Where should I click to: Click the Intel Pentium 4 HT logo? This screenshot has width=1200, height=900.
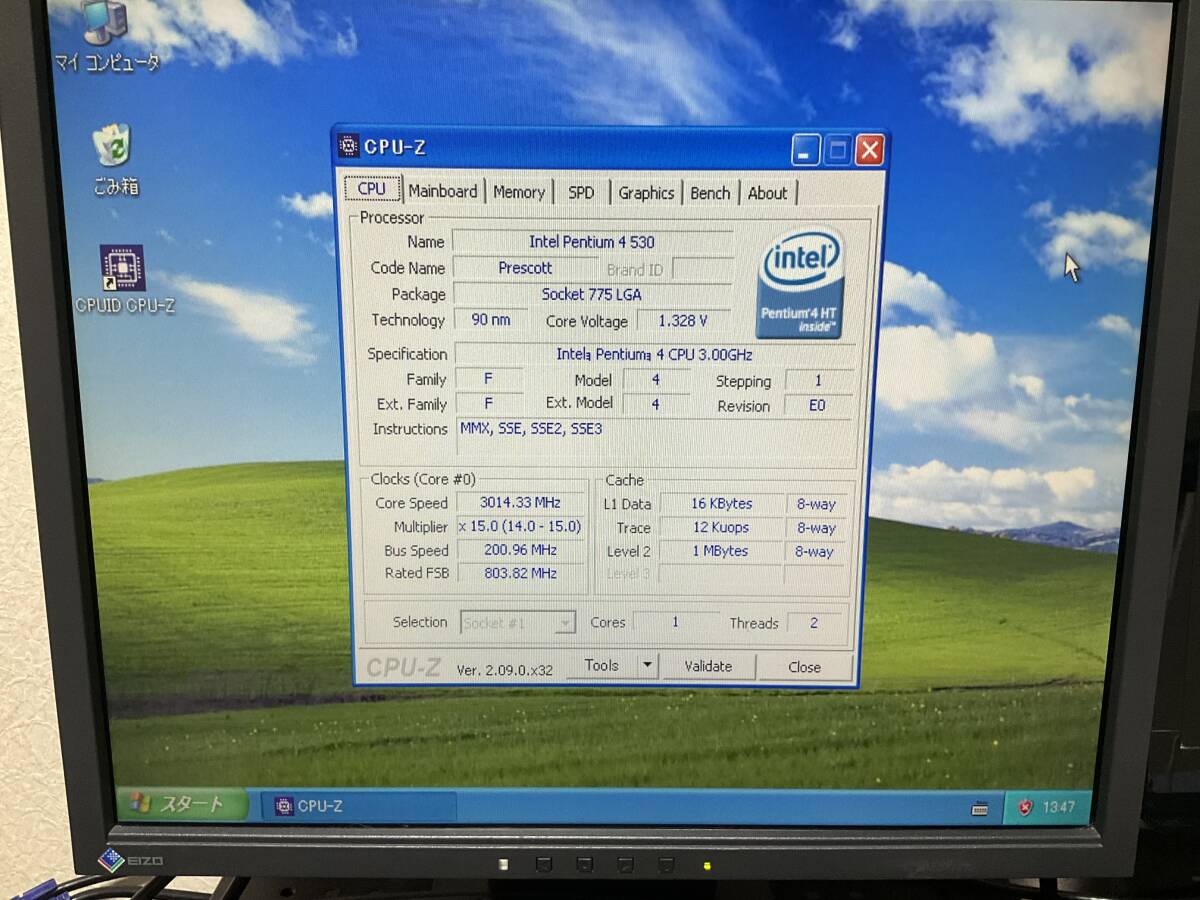801,282
